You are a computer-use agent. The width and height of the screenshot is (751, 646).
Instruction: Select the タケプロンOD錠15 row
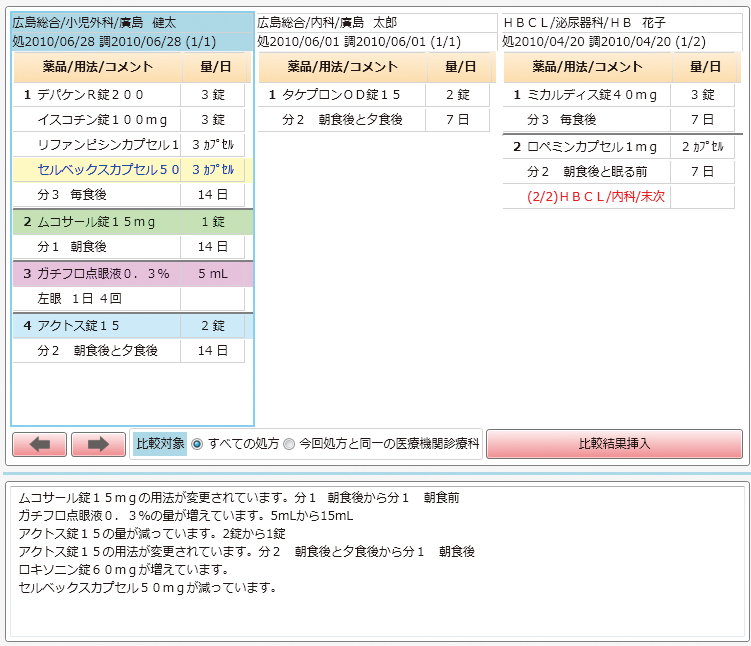(x=374, y=95)
